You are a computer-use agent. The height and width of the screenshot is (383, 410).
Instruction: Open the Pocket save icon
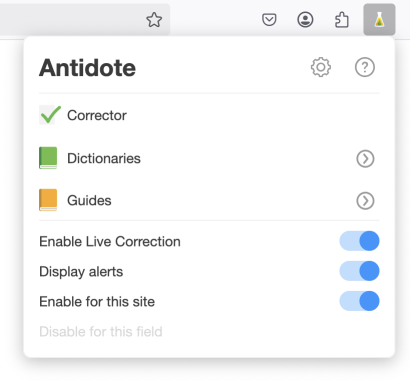[x=269, y=20]
